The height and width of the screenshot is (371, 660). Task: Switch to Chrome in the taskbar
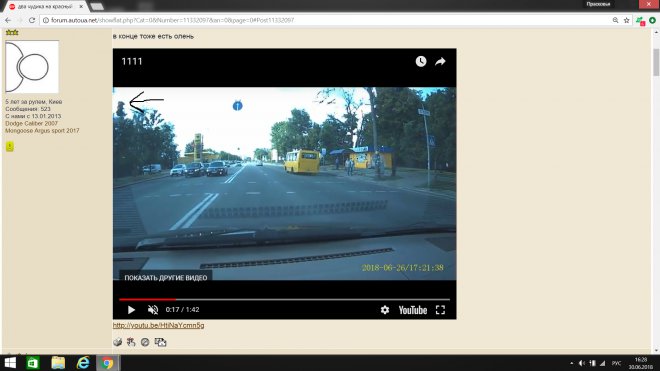108,363
